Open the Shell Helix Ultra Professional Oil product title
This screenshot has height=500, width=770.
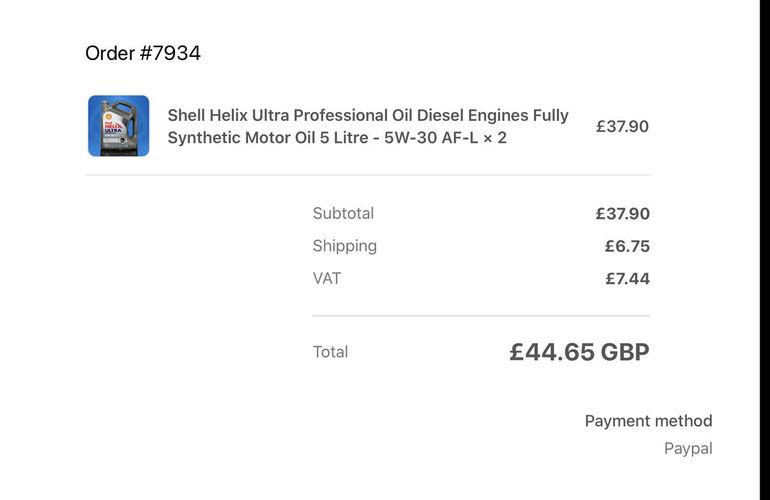click(x=368, y=126)
